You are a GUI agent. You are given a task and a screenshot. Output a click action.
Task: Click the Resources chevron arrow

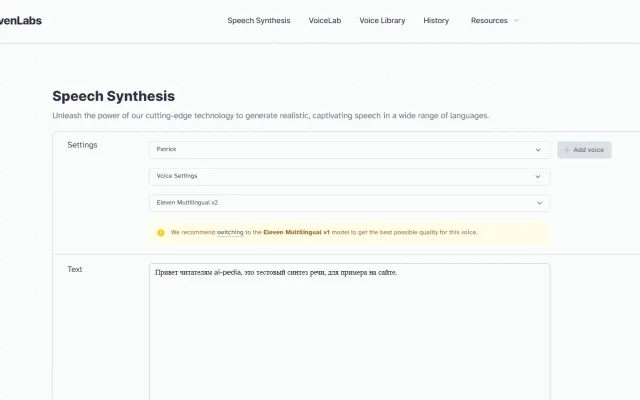pos(516,20)
